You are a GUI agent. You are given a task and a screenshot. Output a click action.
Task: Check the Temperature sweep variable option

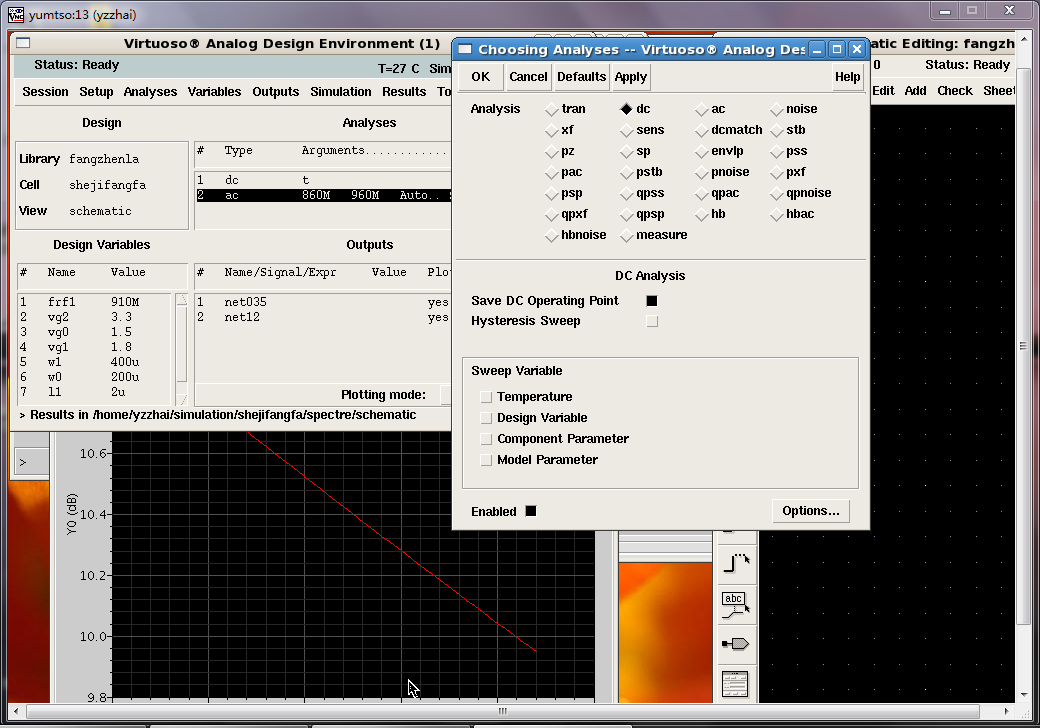pyautogui.click(x=486, y=397)
